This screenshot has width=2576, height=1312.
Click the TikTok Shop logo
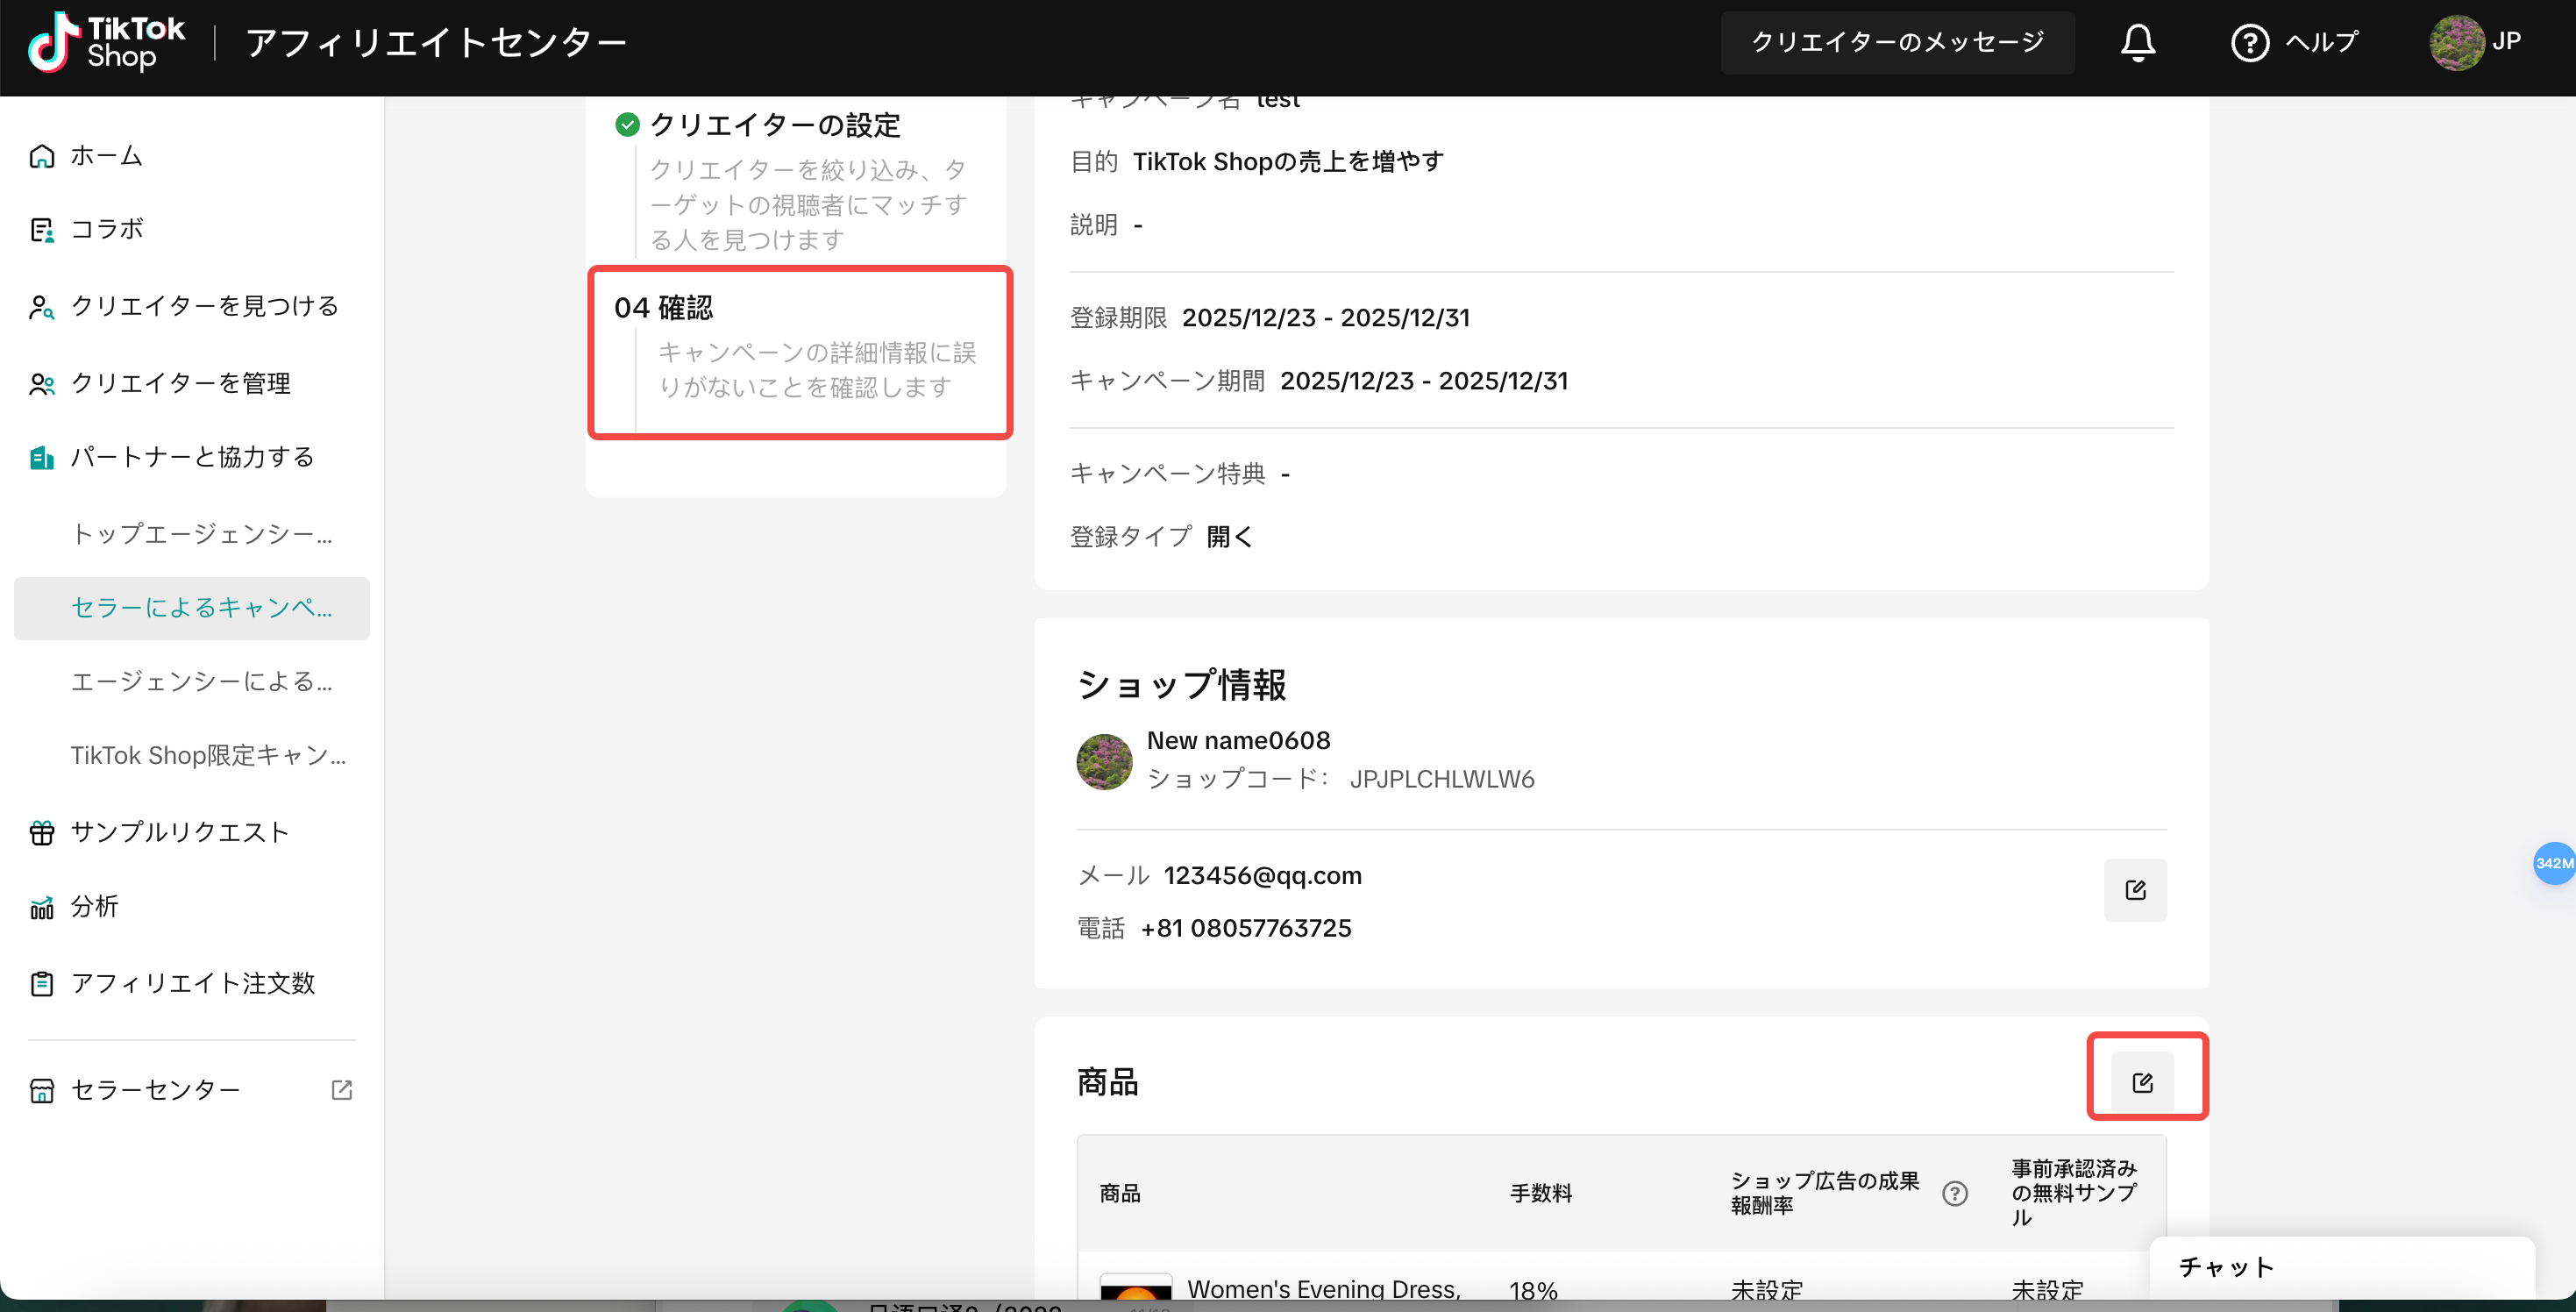(x=106, y=42)
